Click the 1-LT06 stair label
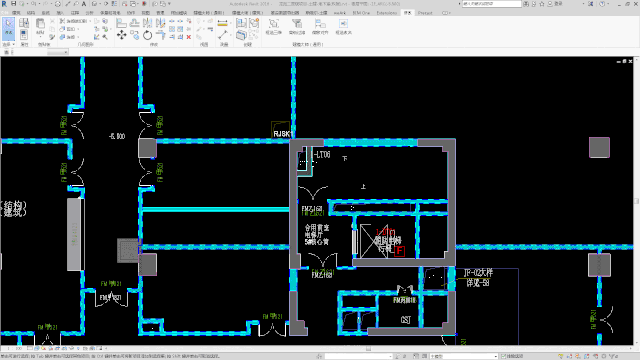This screenshot has width=640, height=360. [x=320, y=155]
